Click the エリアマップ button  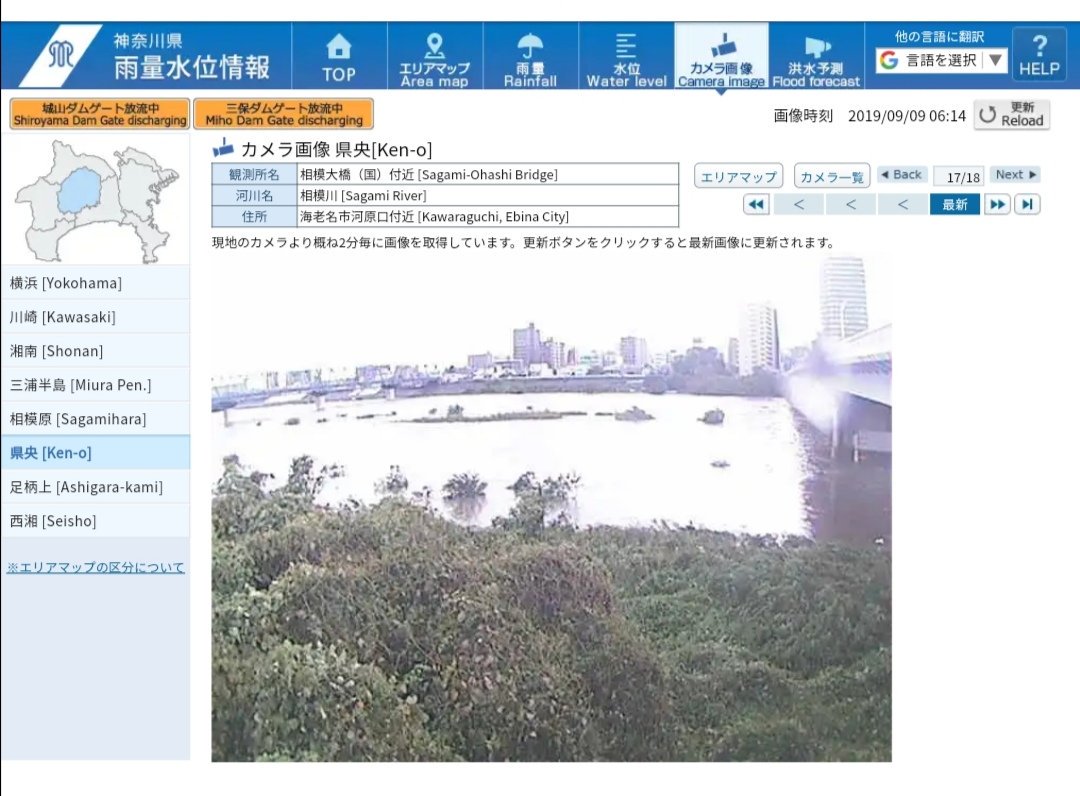738,176
